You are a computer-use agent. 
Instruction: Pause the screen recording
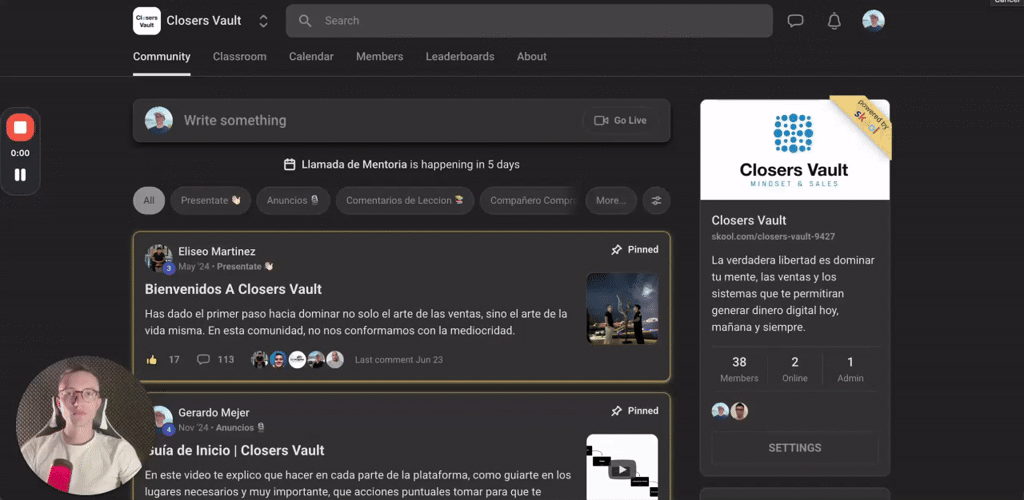pos(20,175)
